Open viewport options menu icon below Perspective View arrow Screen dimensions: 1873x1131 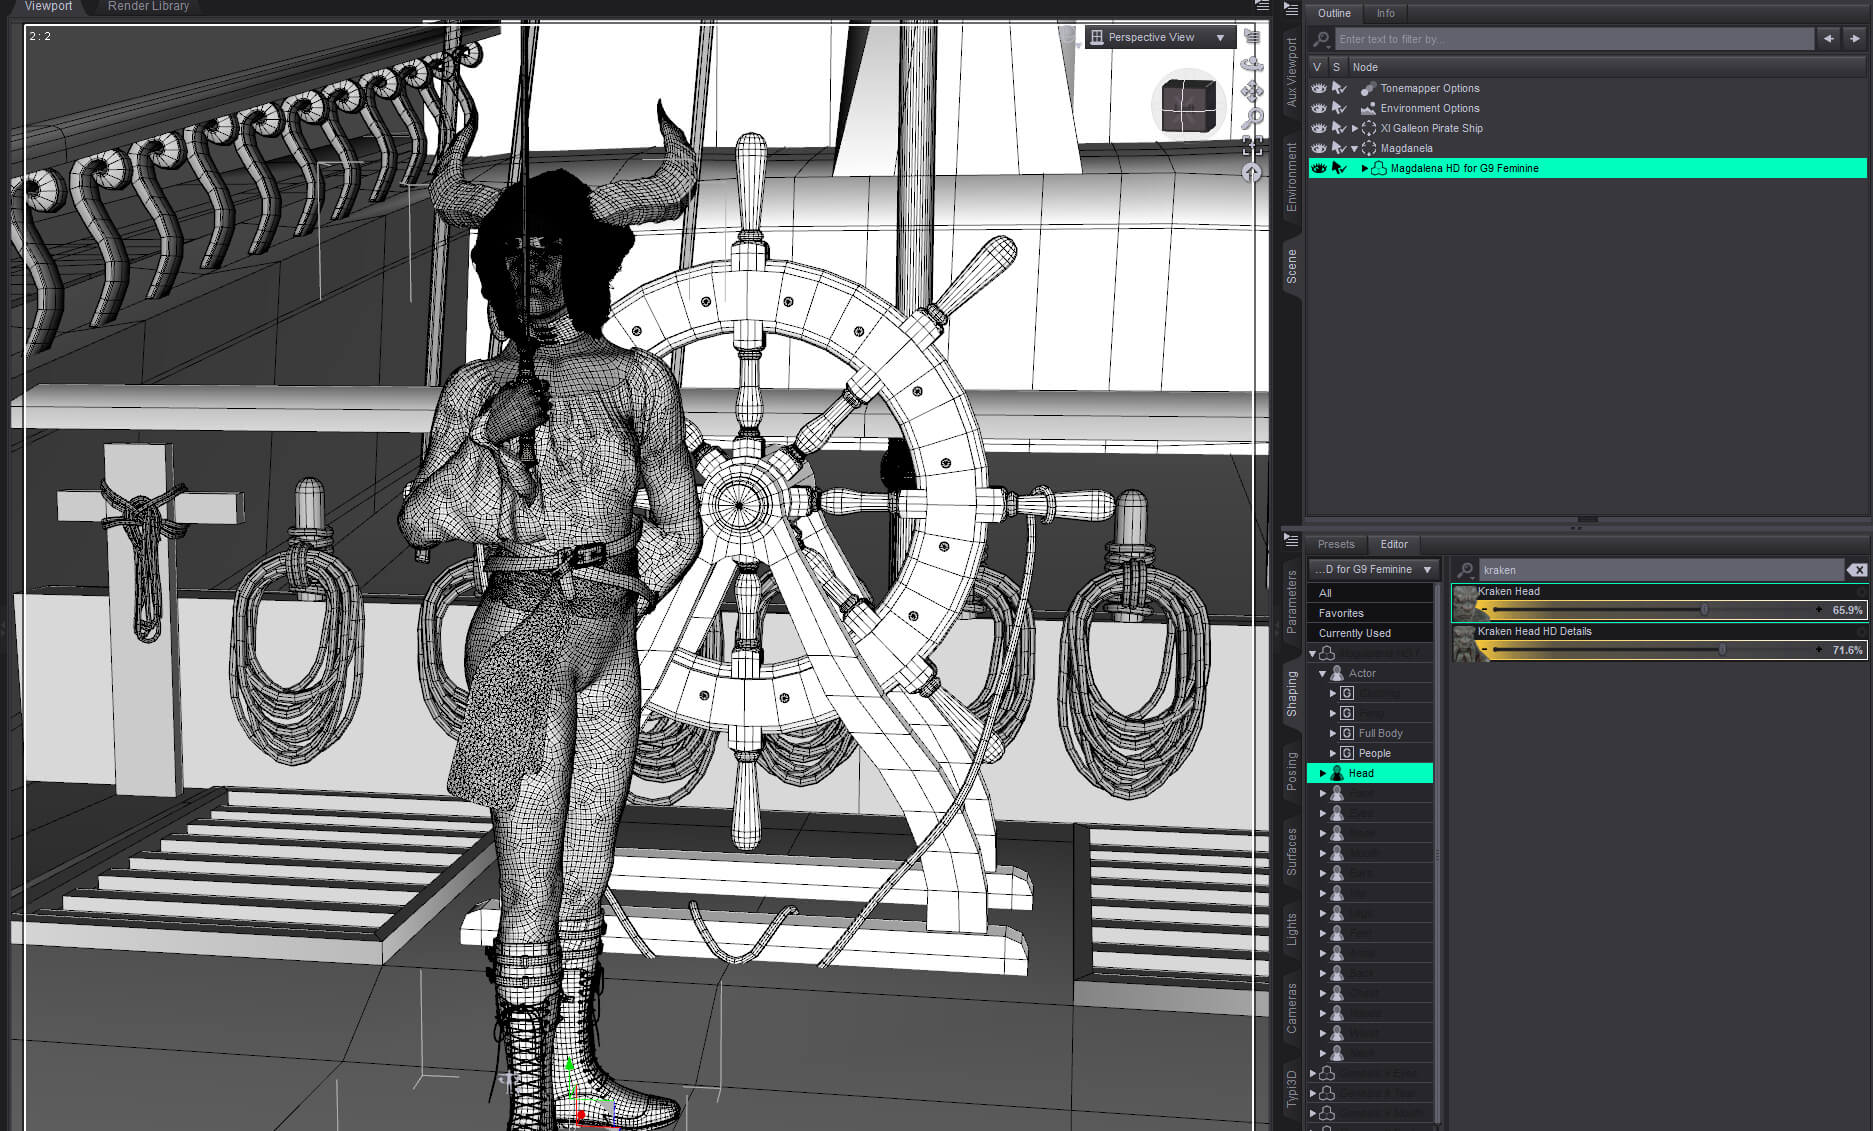(1252, 37)
